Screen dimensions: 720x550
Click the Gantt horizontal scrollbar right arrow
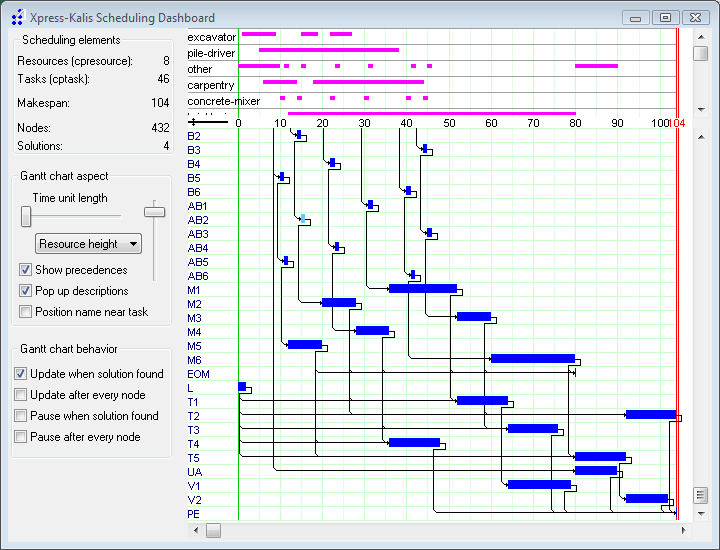click(x=683, y=530)
